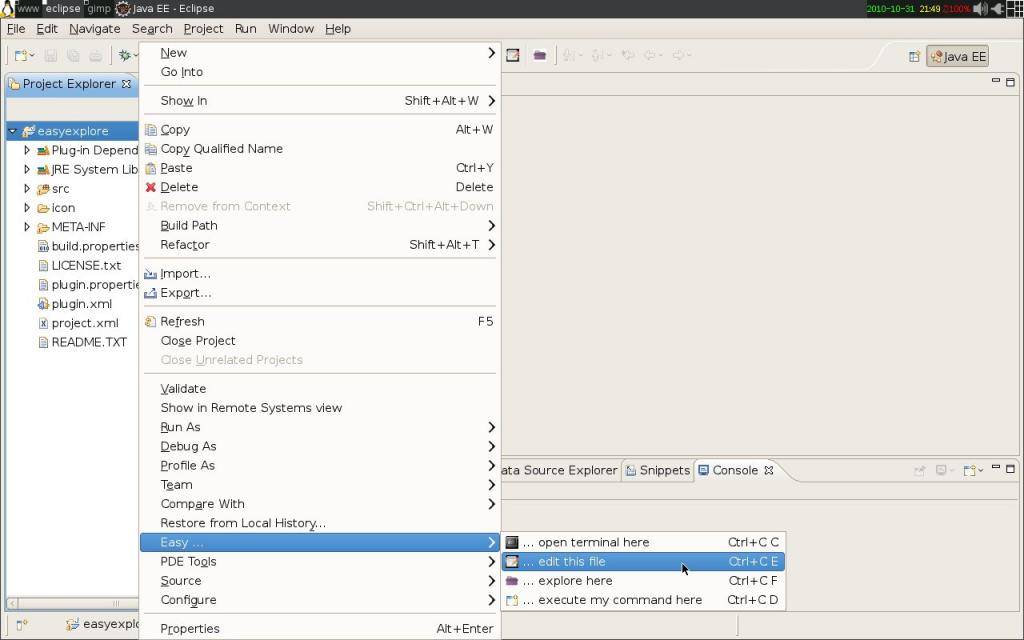
Task: Select Properties in context menu
Action: (320, 629)
